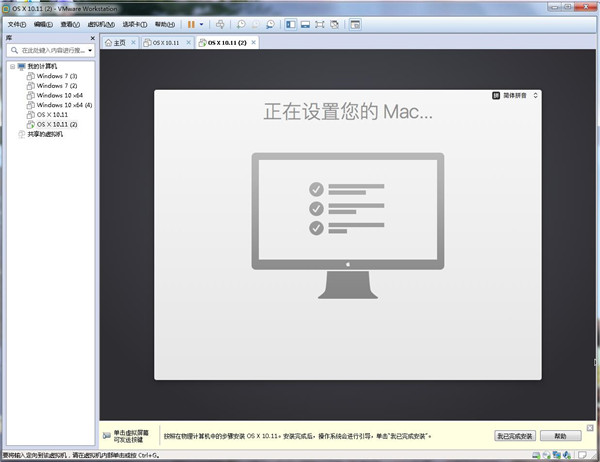
Task: Click the 拼 input source icon
Action: point(496,95)
